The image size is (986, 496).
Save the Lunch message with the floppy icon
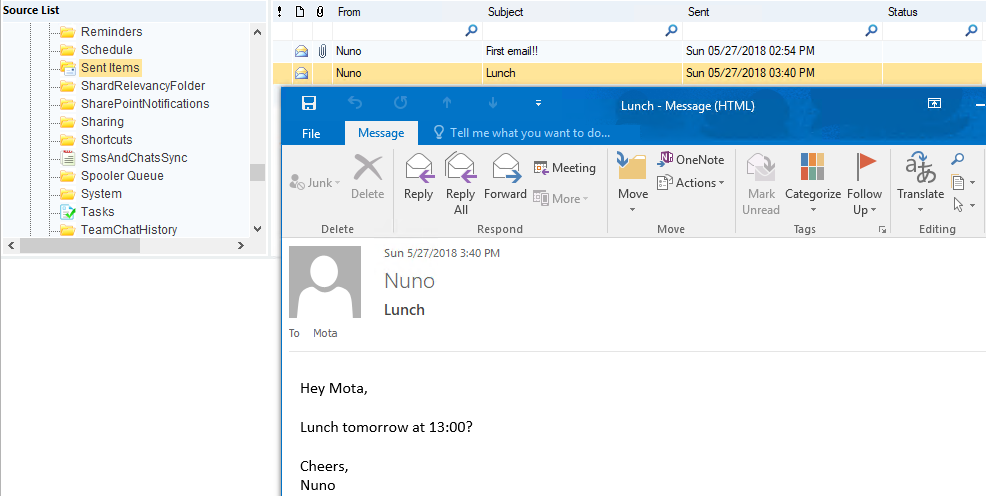point(309,104)
